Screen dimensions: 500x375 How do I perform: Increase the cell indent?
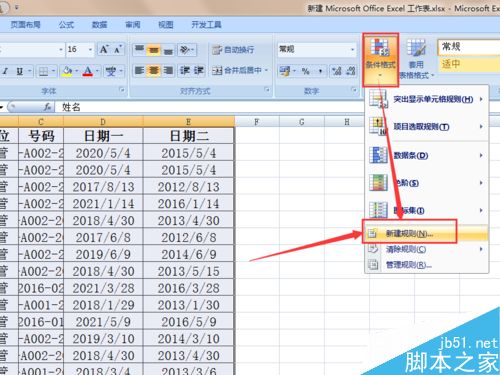tap(198, 71)
